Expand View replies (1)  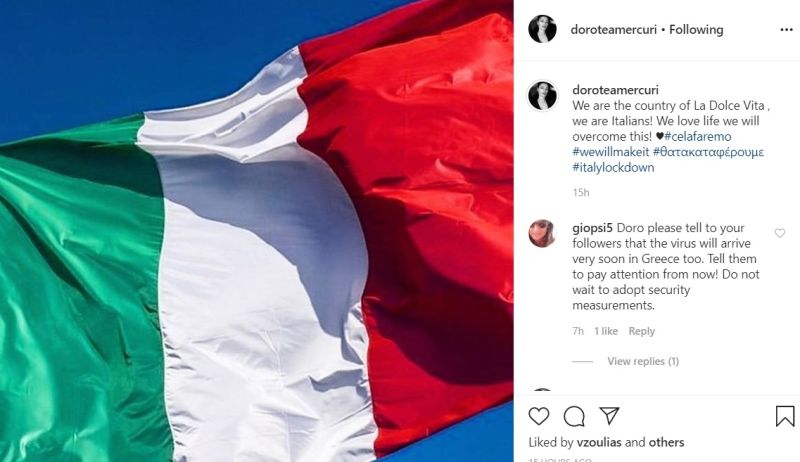click(x=643, y=361)
